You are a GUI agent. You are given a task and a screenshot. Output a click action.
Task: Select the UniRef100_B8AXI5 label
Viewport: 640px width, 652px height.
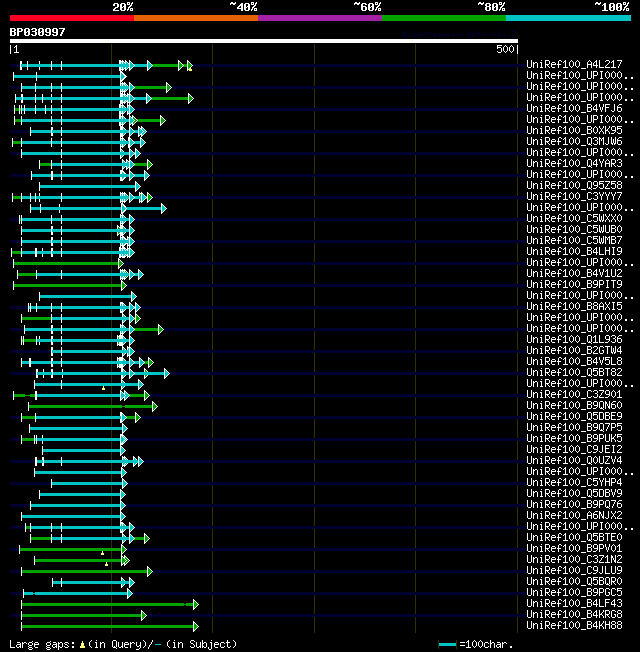[x=574, y=306]
